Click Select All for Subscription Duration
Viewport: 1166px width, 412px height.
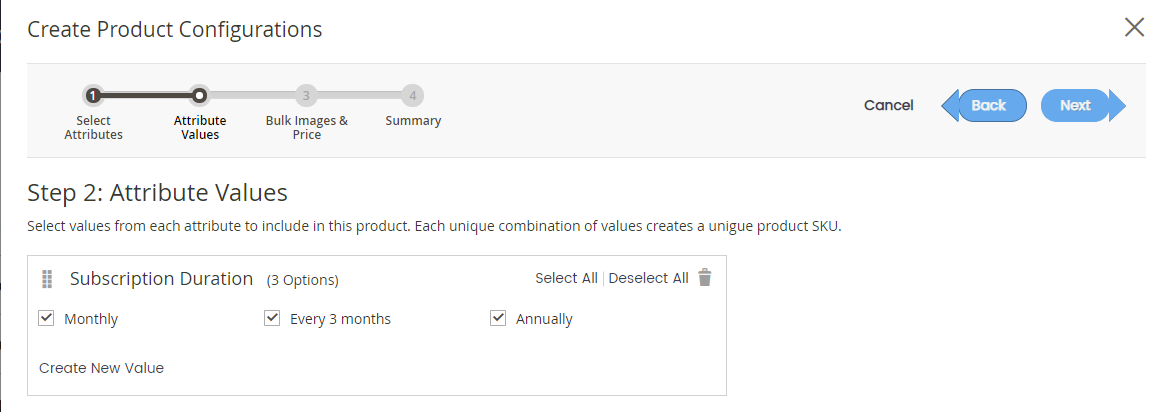click(566, 278)
